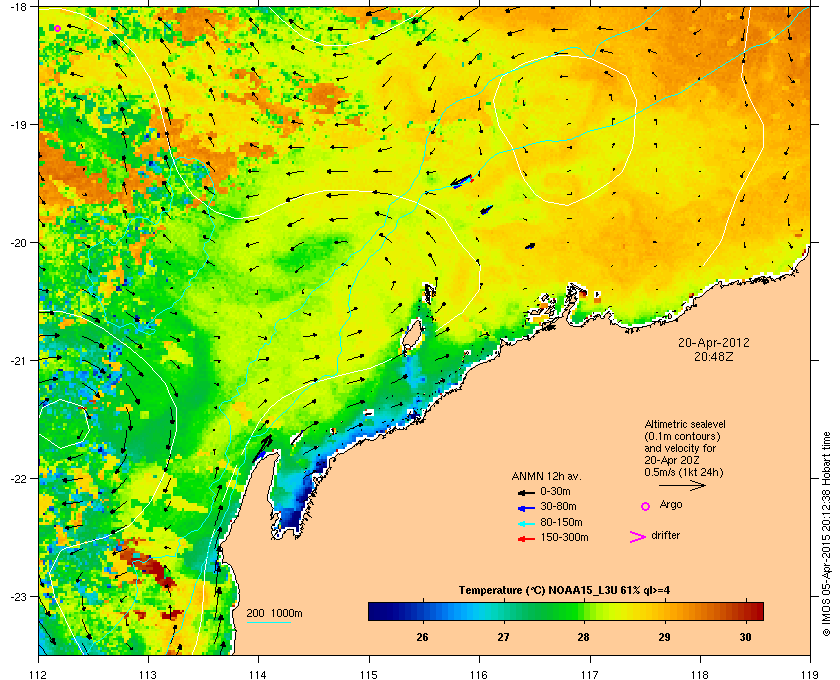Click the '0.5m/s (1kt 24h)' velocity scale text
The width and height of the screenshot is (840, 680).
point(684,473)
